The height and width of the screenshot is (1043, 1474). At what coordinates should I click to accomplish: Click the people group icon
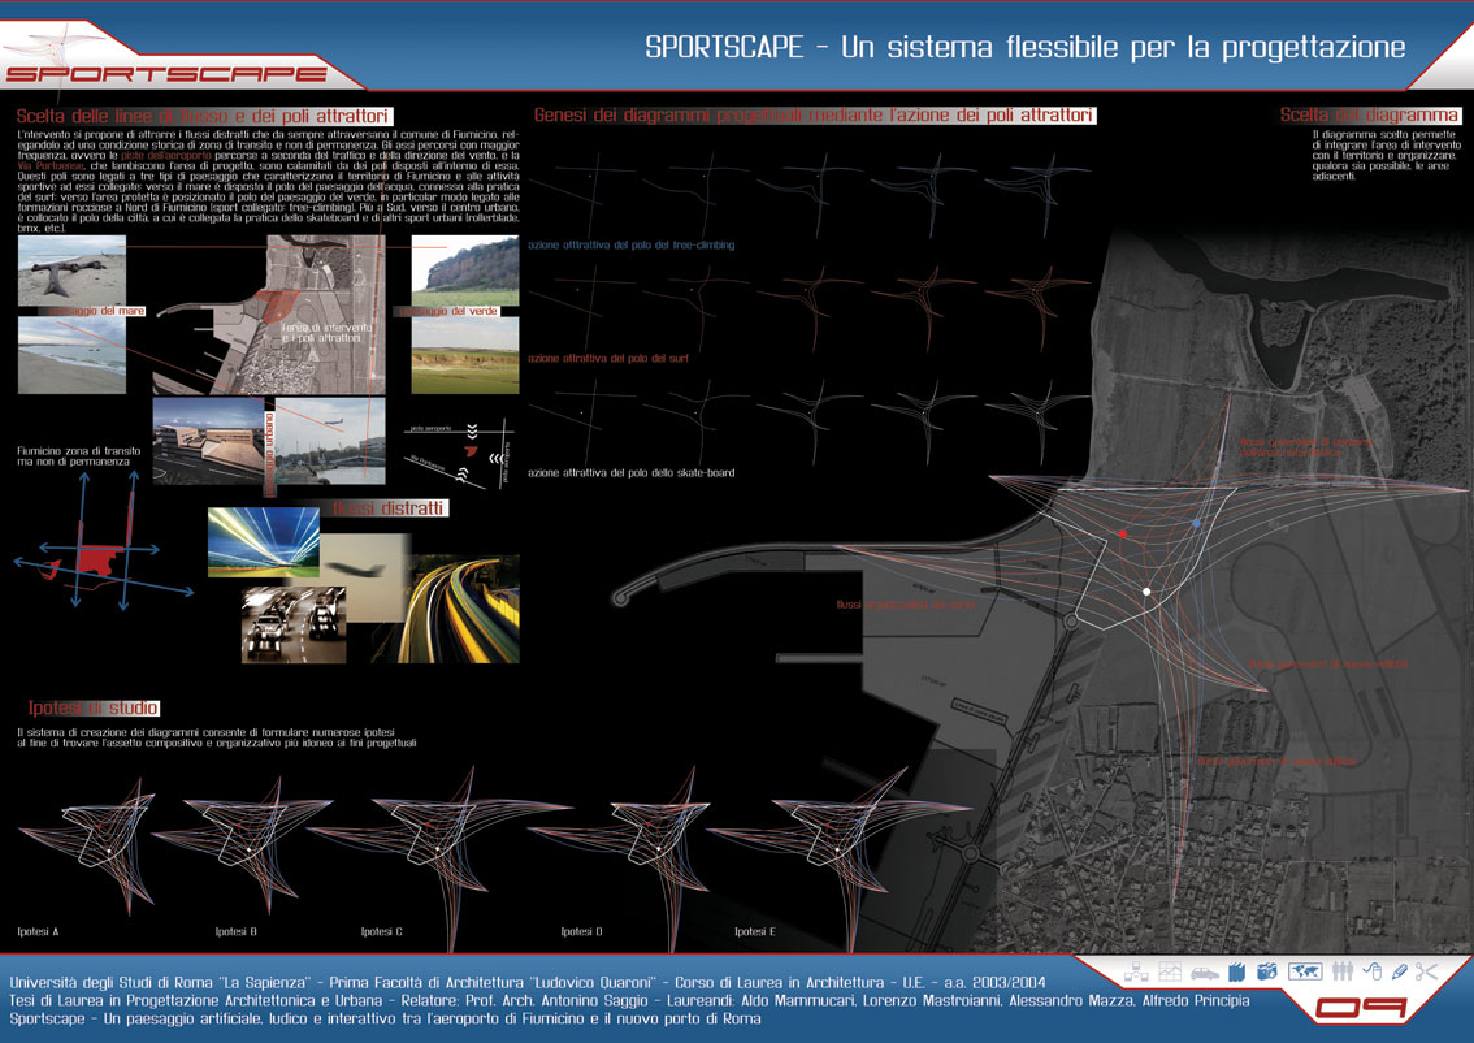tap(1342, 971)
